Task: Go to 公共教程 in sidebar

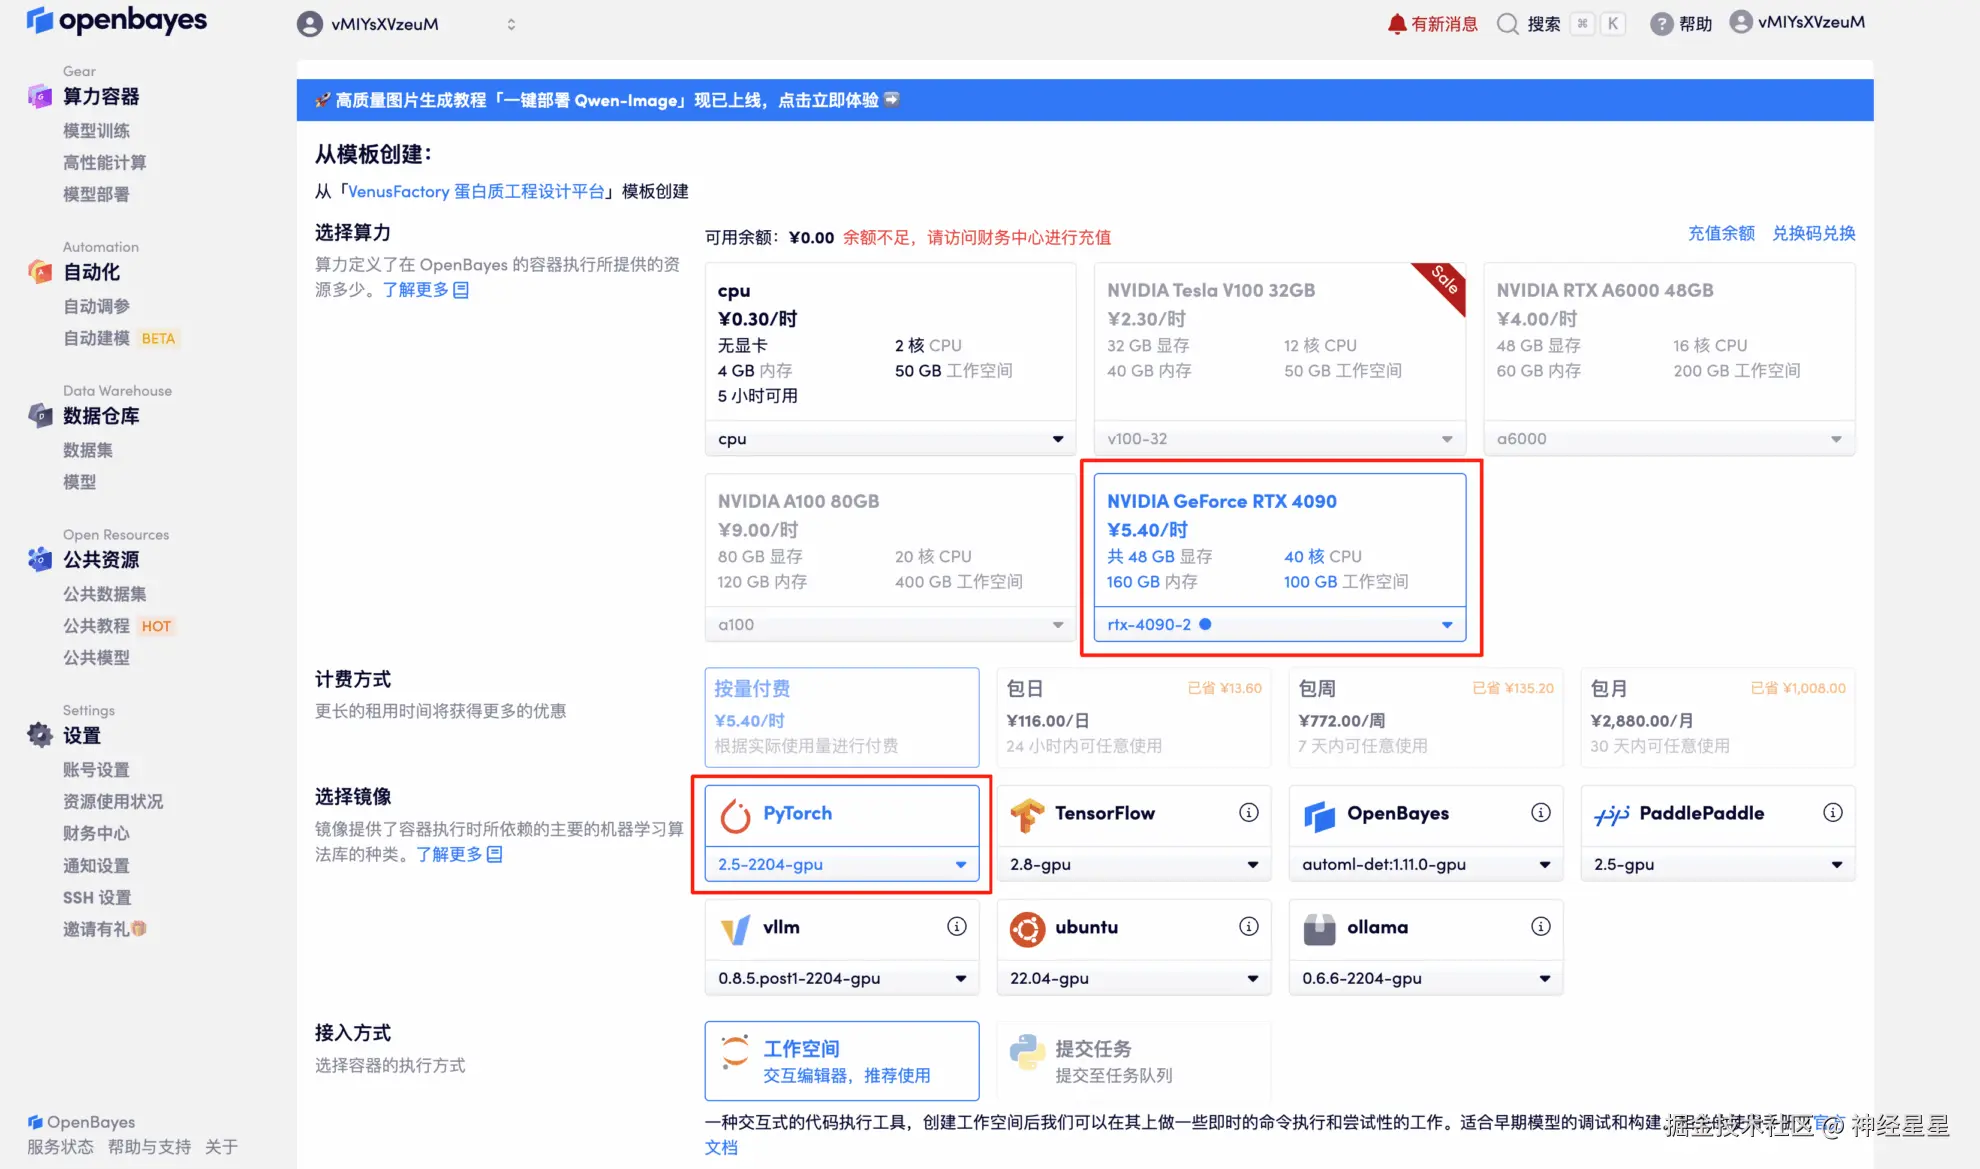Action: click(x=96, y=626)
